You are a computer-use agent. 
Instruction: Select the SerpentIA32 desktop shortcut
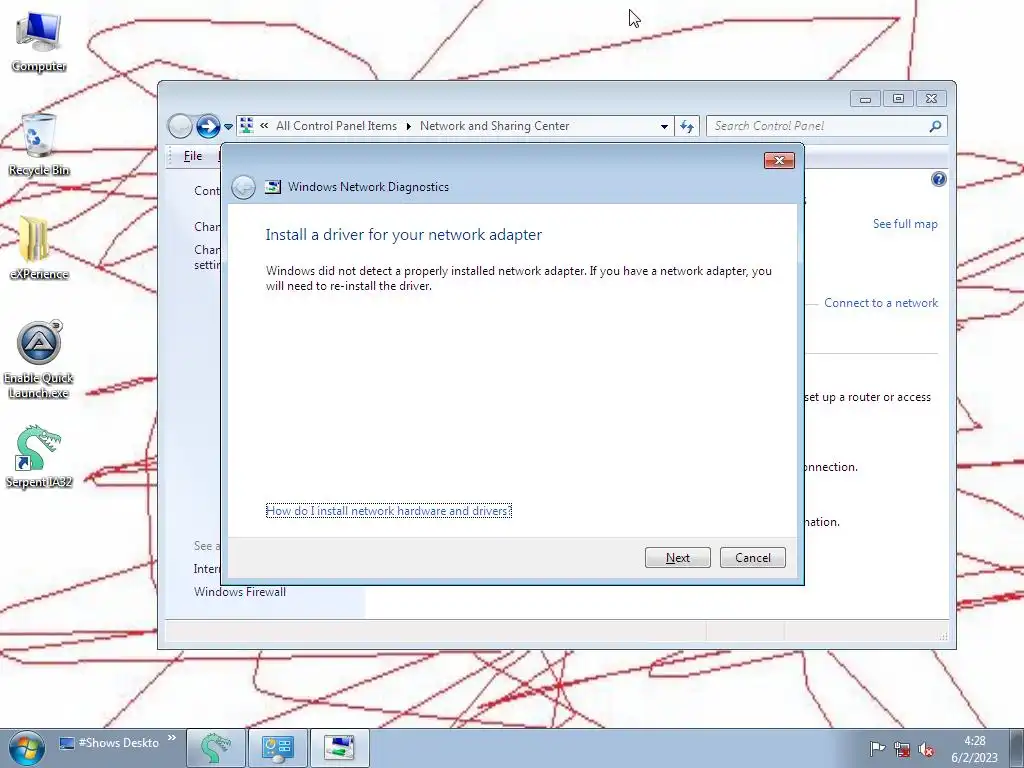[39, 457]
